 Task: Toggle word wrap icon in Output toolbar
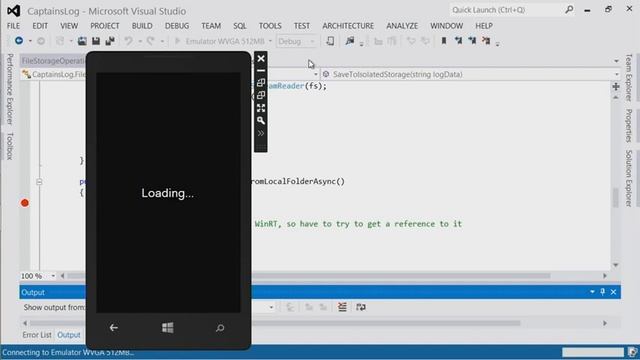click(x=361, y=307)
